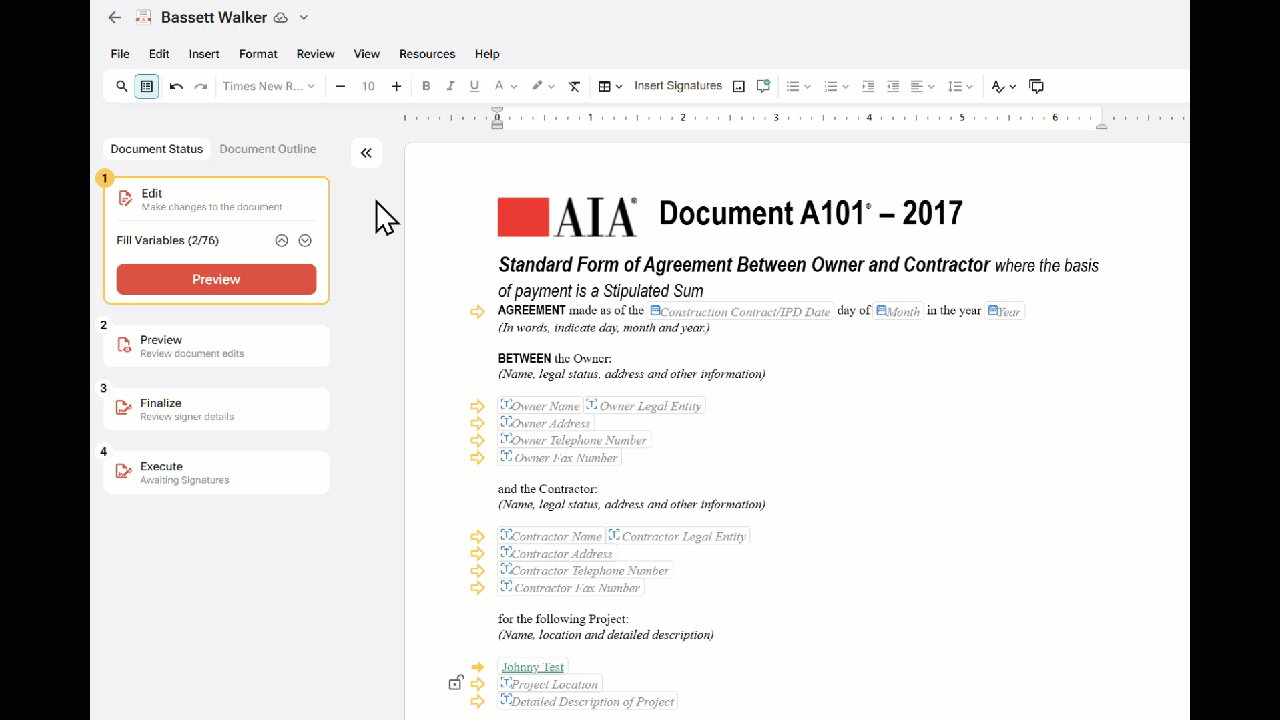The image size is (1280, 720).
Task: Add a comment using the toolbar icon
Action: point(763,87)
